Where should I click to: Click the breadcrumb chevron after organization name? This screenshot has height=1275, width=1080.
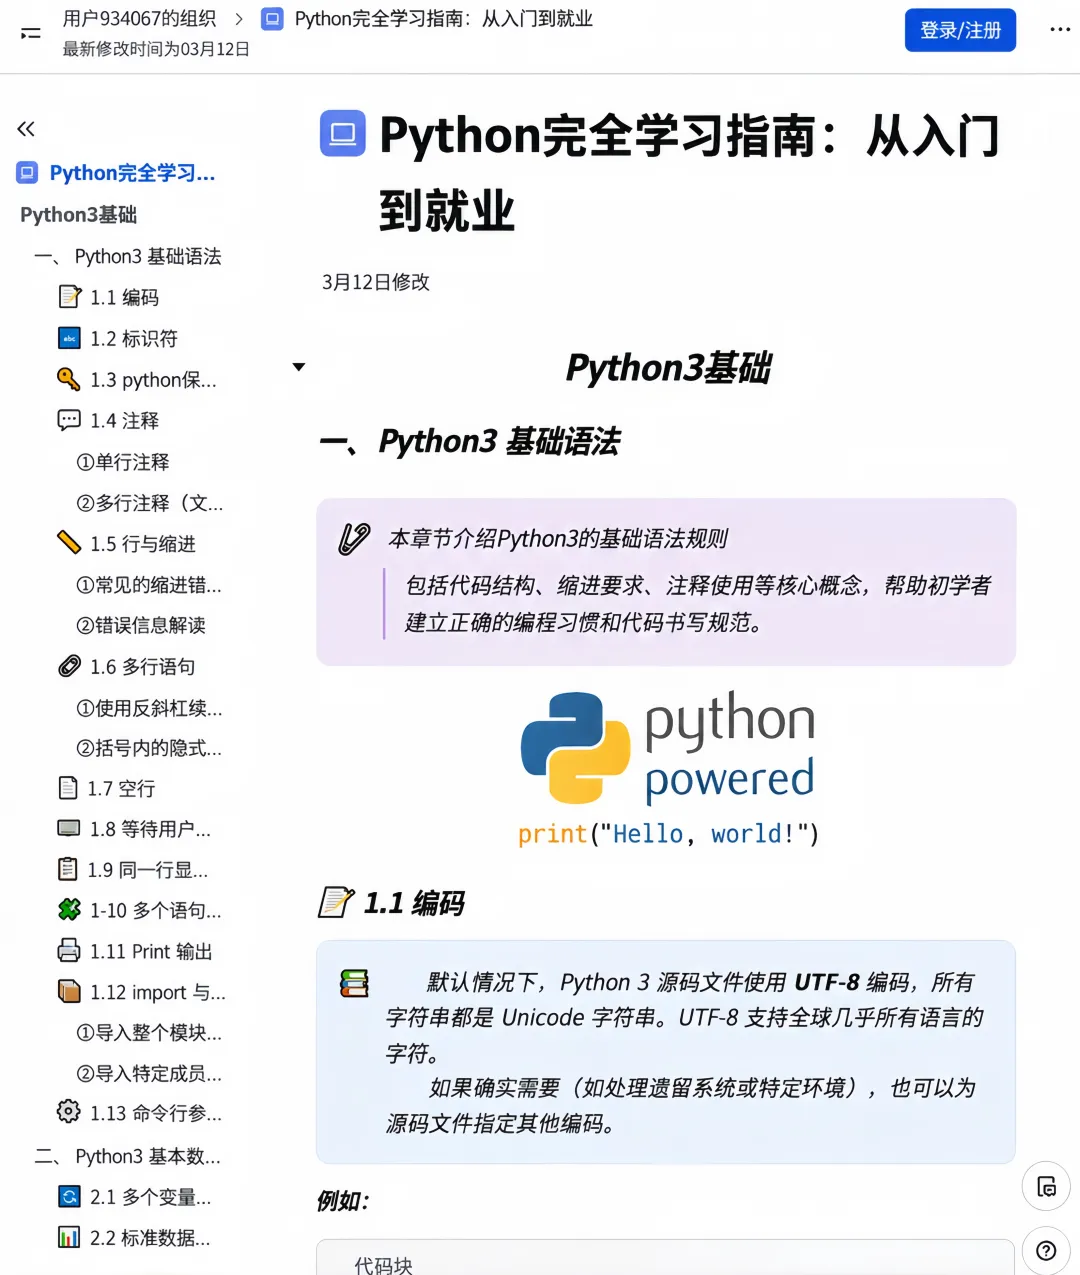coord(238,19)
